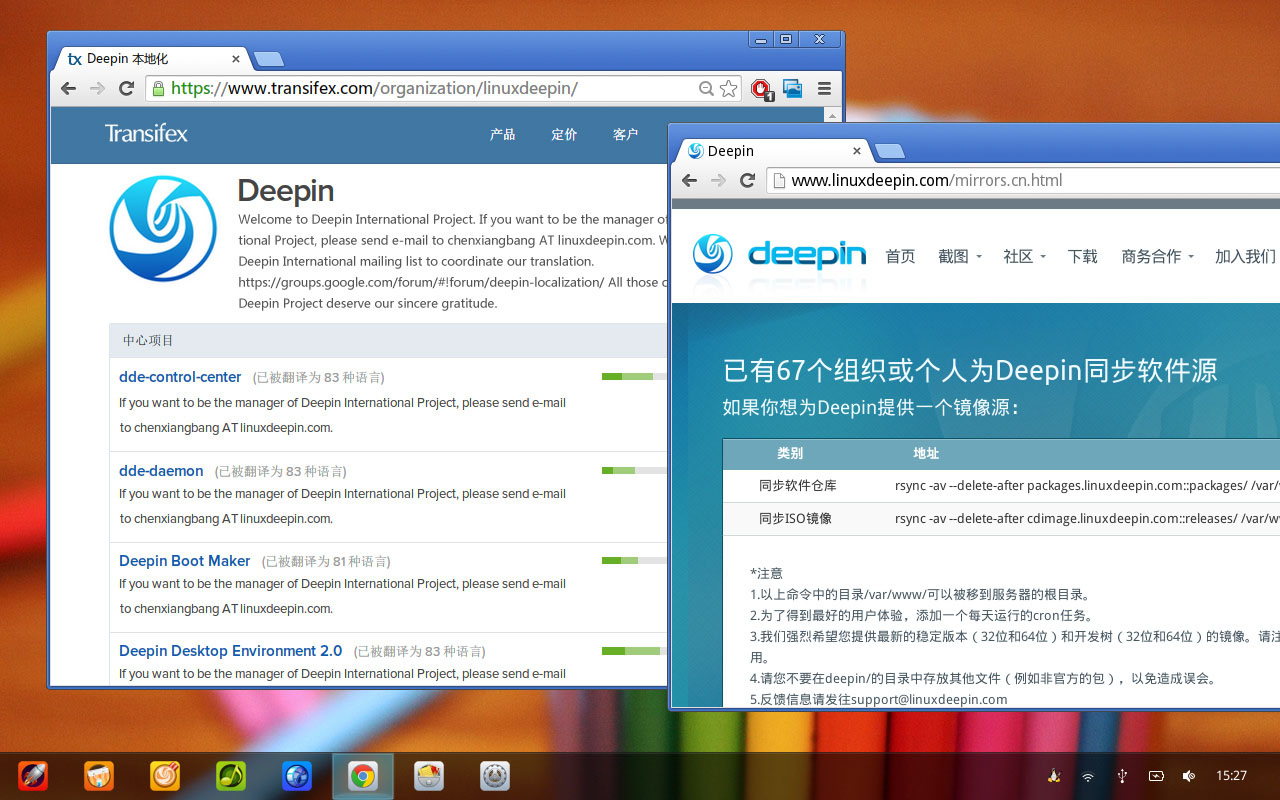The height and width of the screenshot is (800, 1280).
Task: Close the 'Deepin' tab in mirrors window
Action: 857,151
